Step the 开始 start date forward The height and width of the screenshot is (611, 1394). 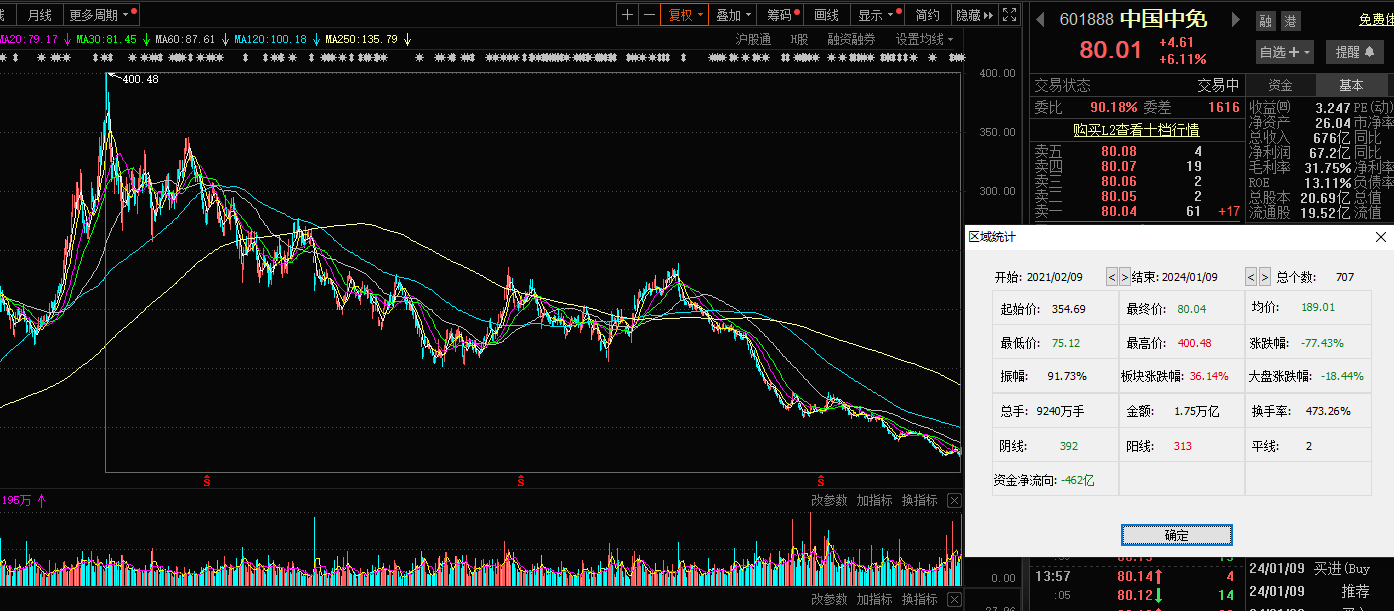[1125, 277]
